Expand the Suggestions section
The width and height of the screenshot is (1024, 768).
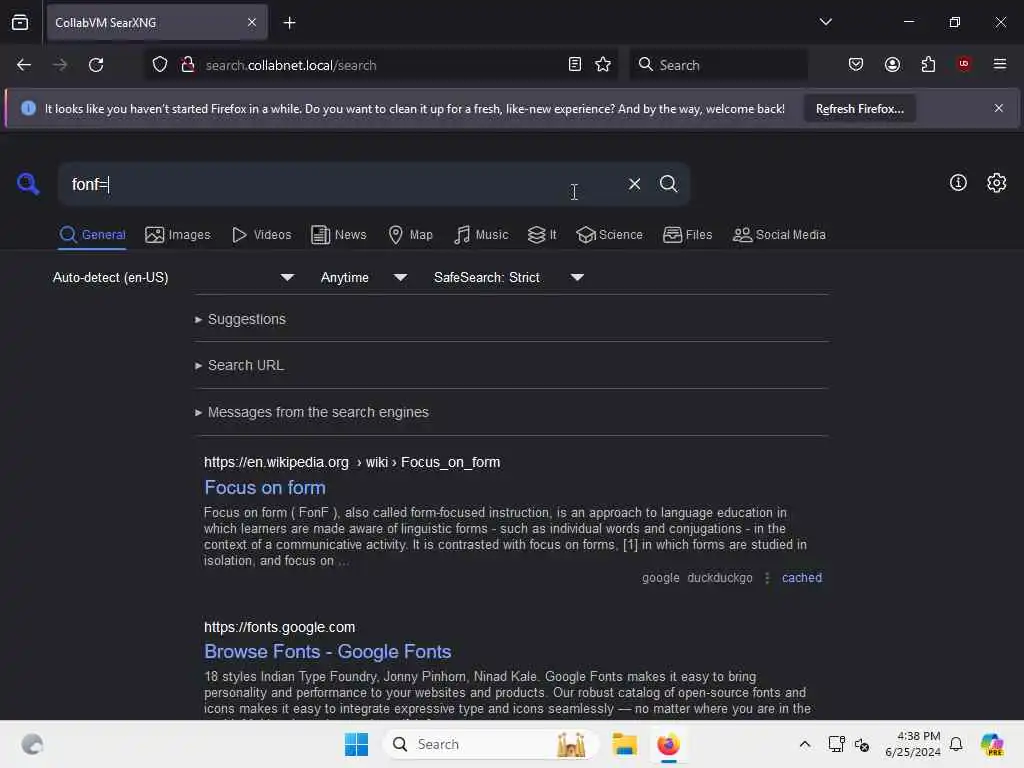[240, 319]
